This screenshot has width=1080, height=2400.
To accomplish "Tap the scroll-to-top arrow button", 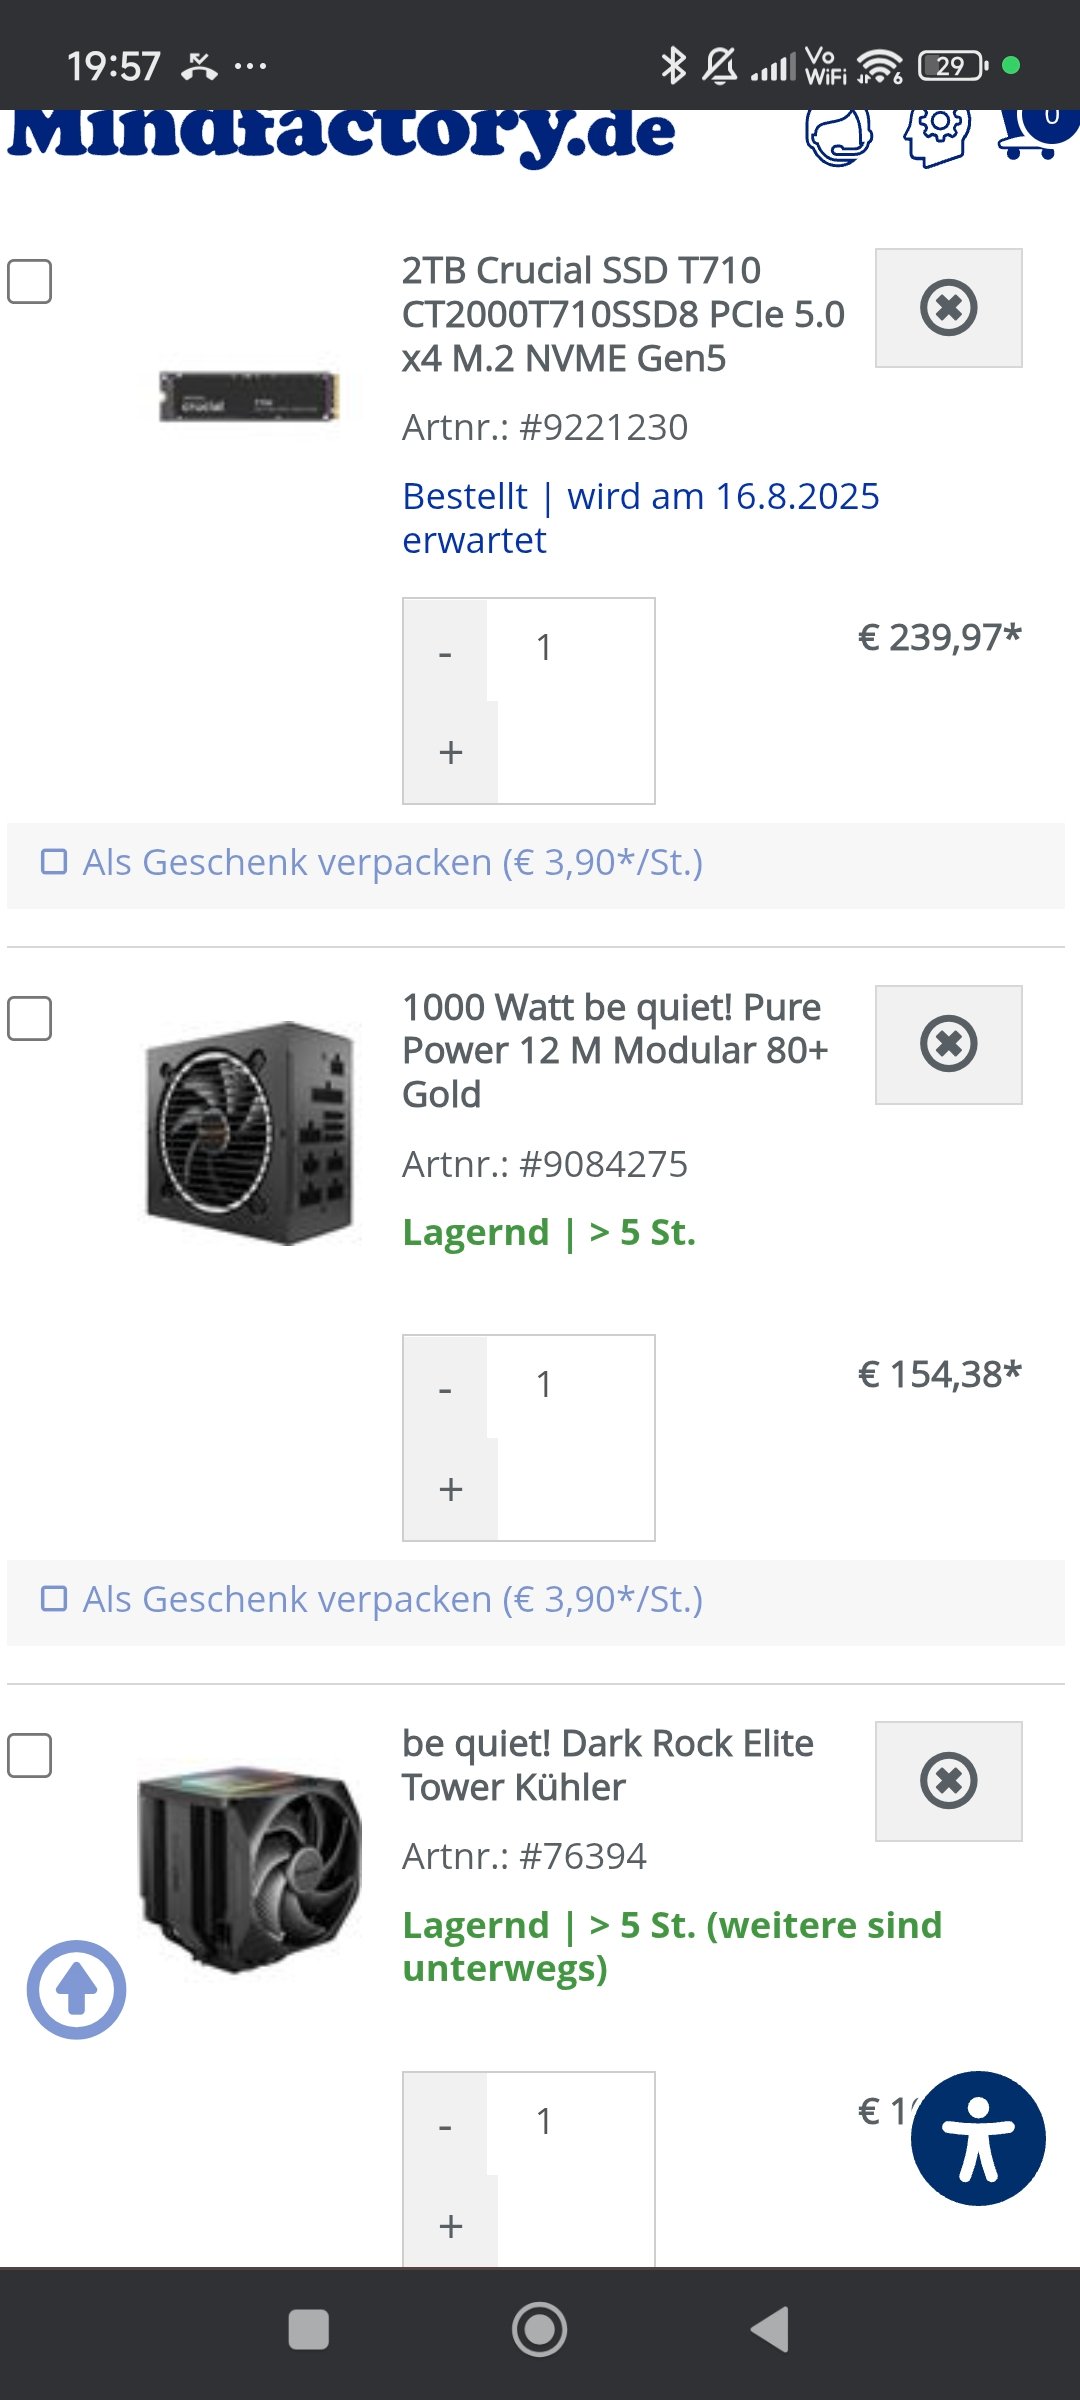I will [x=76, y=1989].
